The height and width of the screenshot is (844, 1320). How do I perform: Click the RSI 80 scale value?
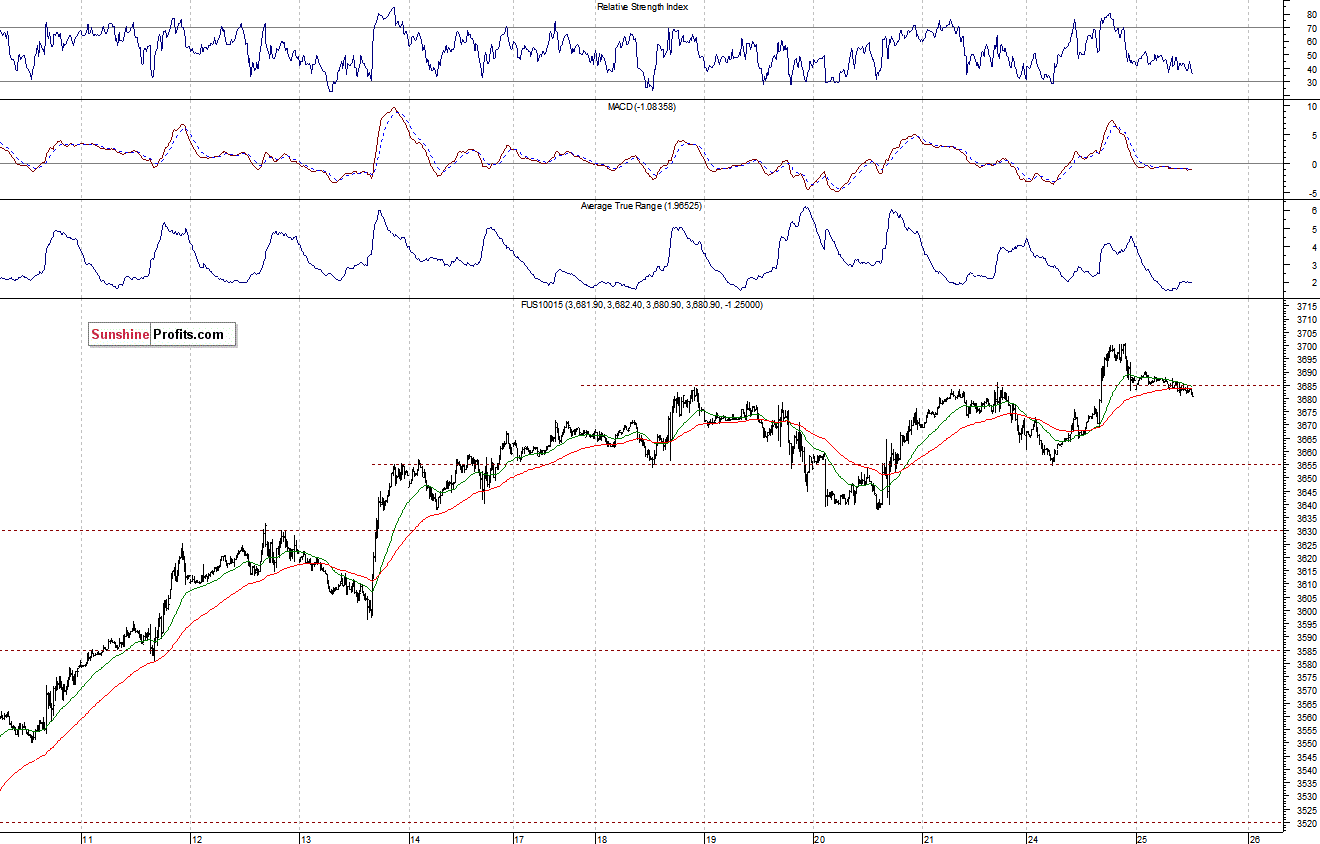click(x=1311, y=15)
